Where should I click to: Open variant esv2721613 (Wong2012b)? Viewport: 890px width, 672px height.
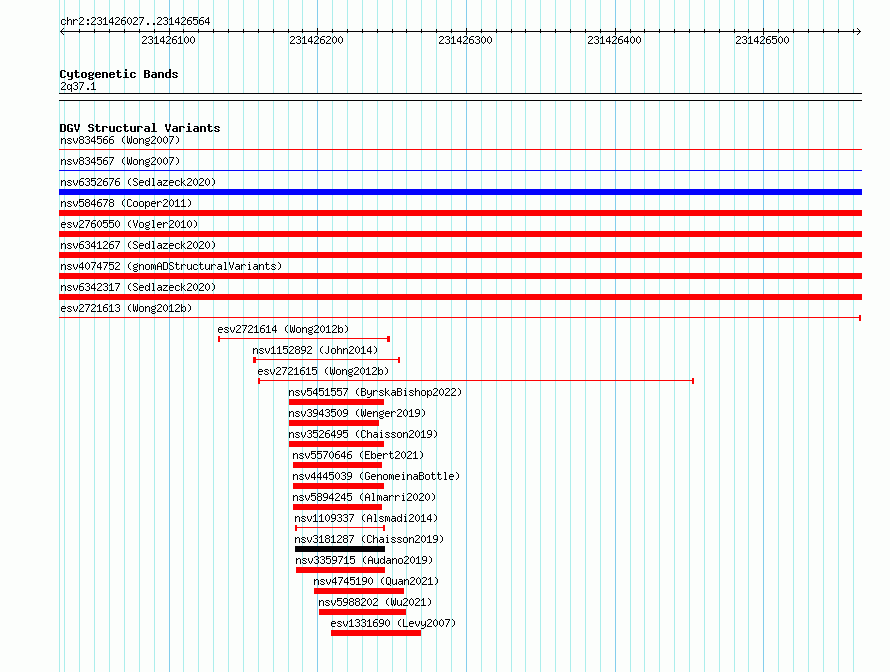(x=126, y=308)
